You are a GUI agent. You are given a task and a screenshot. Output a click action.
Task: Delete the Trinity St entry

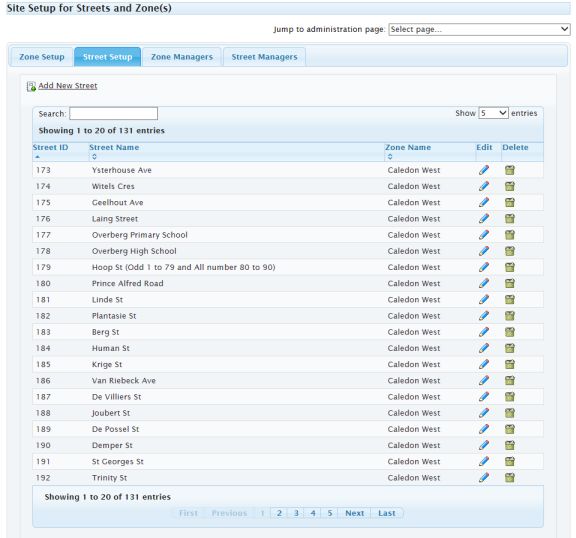click(x=510, y=477)
